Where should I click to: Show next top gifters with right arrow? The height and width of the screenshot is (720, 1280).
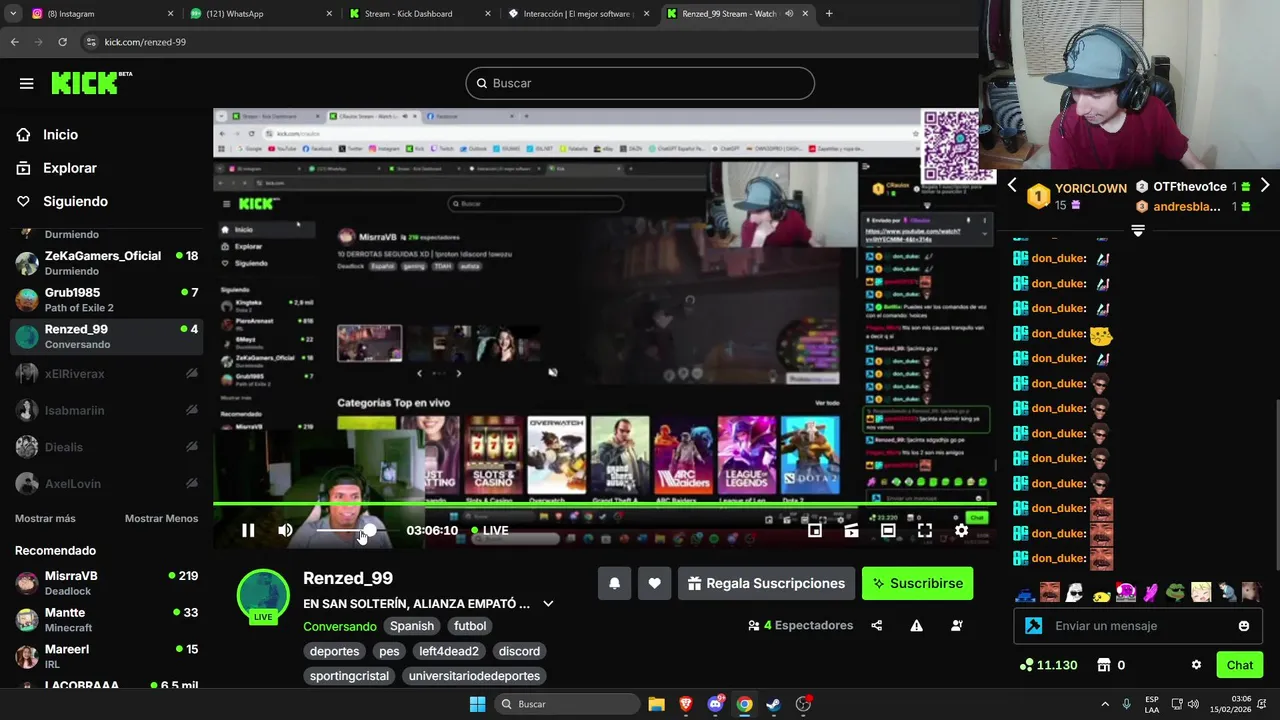pos(1265,185)
